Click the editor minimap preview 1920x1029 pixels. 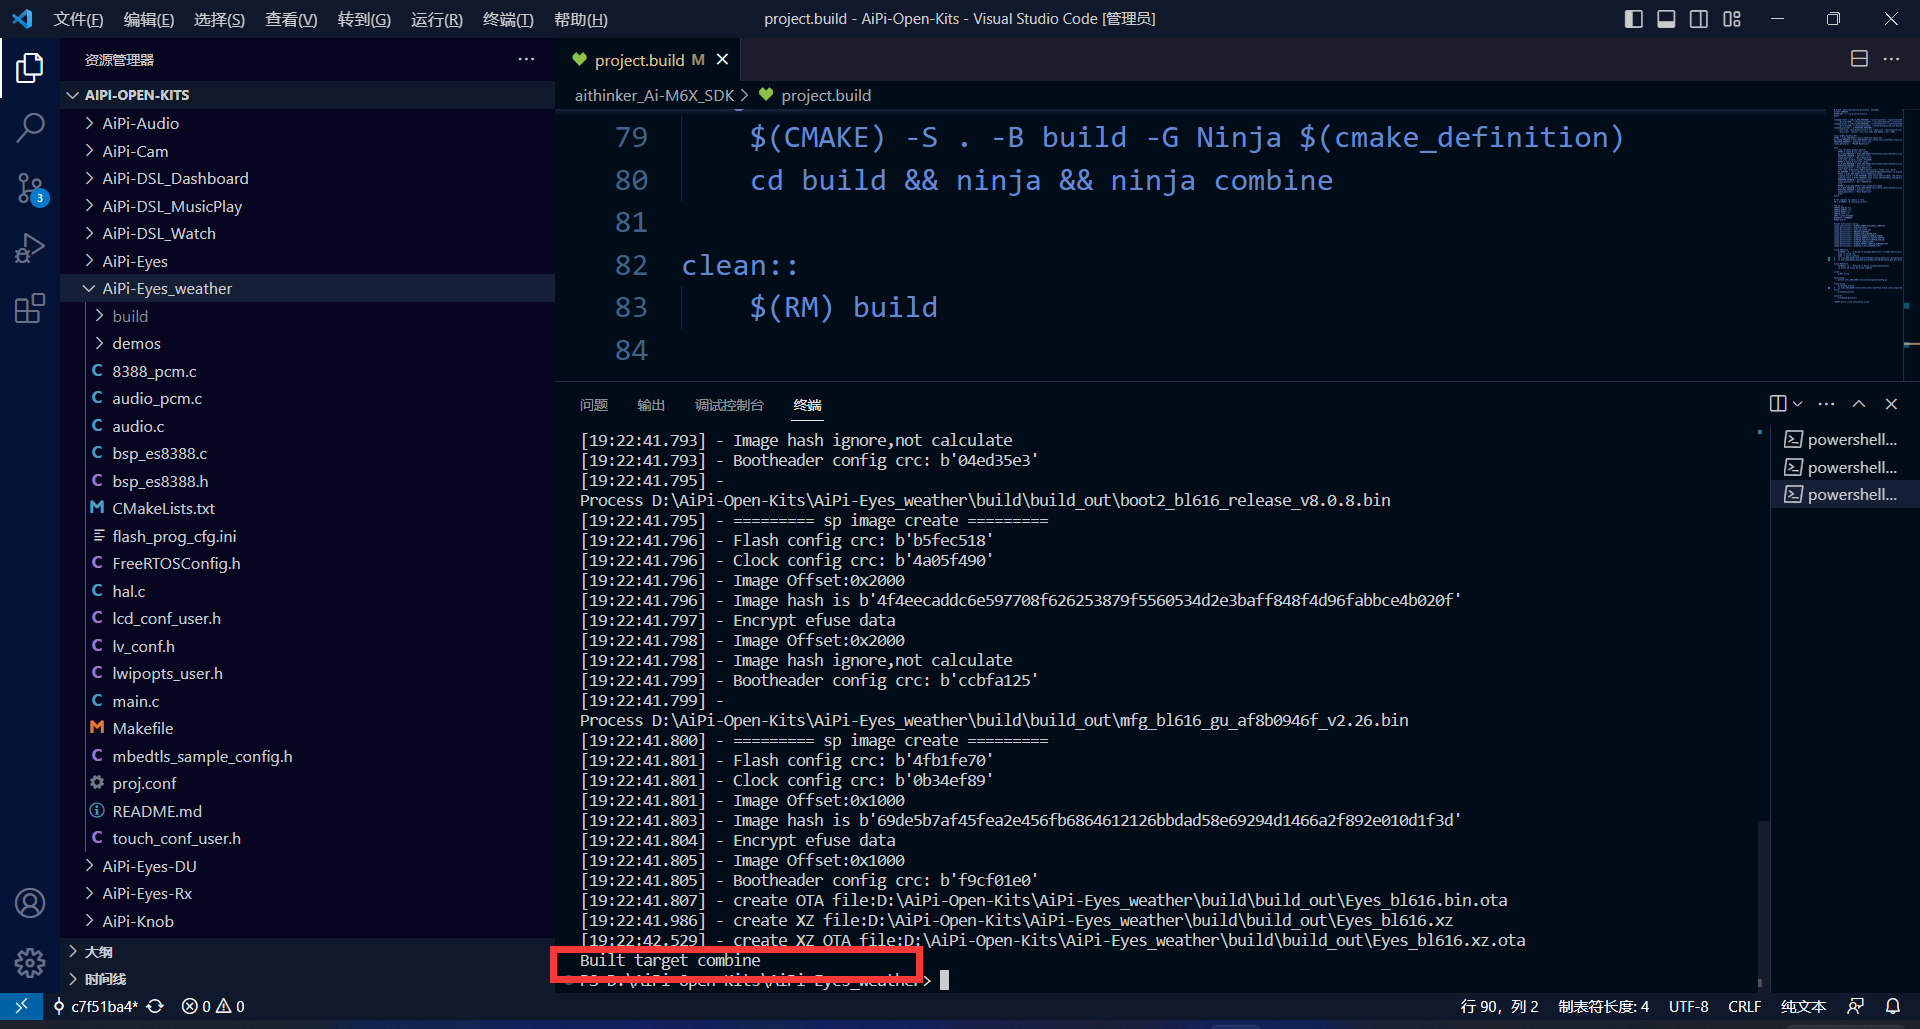click(1866, 205)
